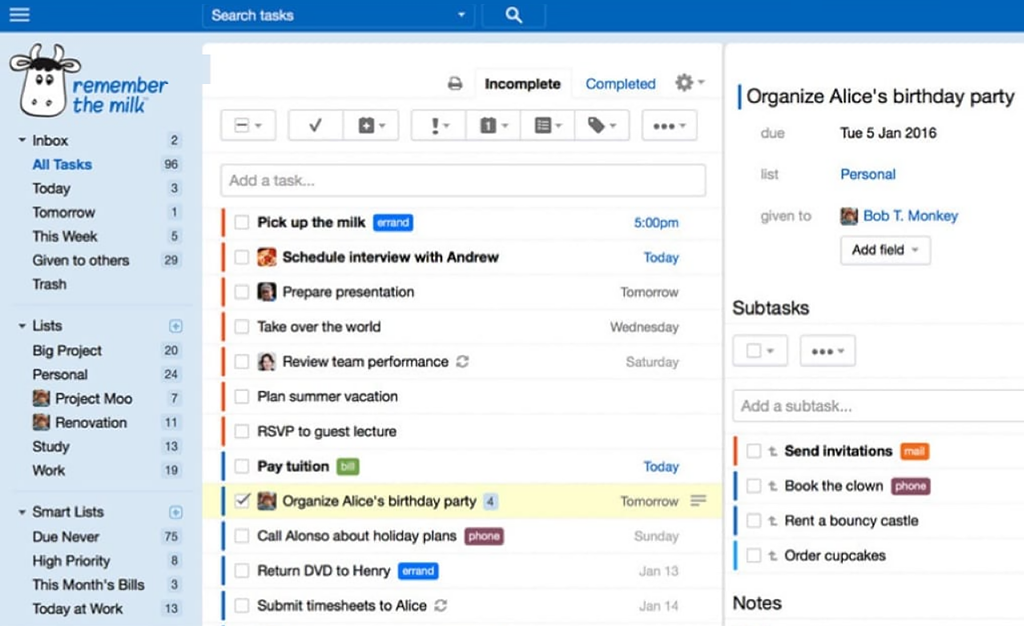
Task: Check the Pick up the milk task
Action: point(242,223)
